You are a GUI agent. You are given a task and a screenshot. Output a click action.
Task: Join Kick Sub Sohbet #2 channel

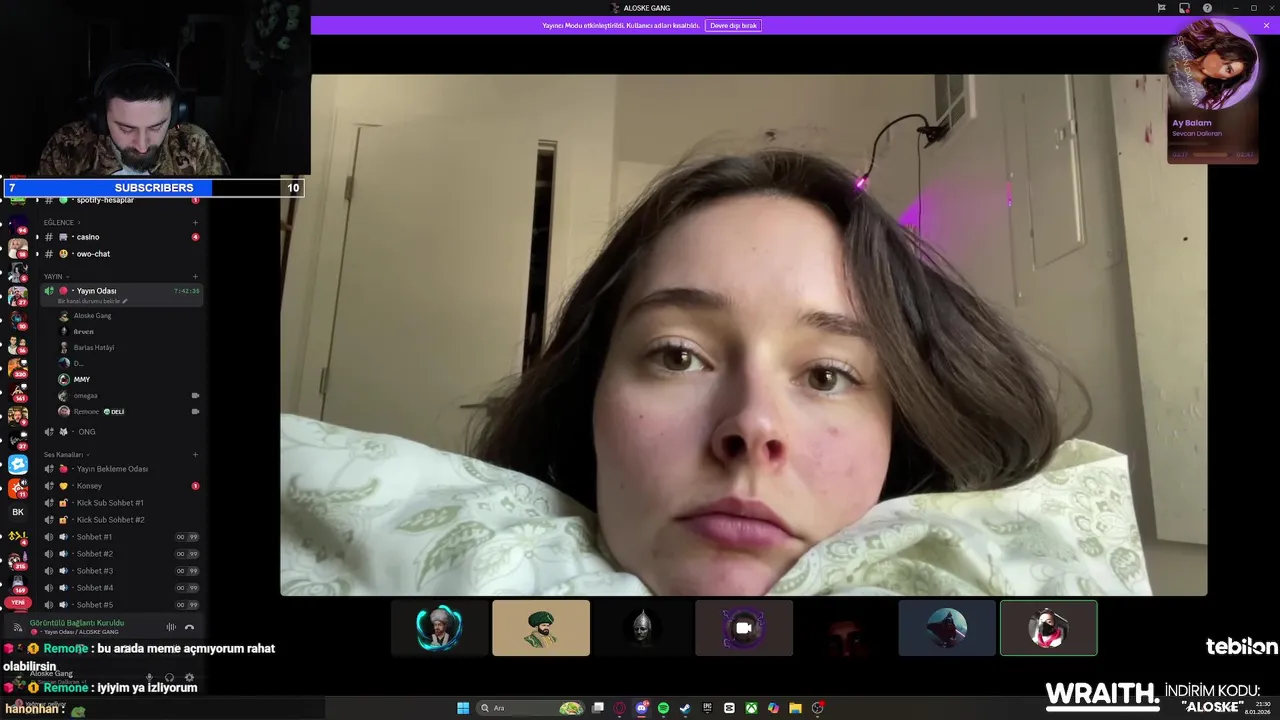pos(121,520)
